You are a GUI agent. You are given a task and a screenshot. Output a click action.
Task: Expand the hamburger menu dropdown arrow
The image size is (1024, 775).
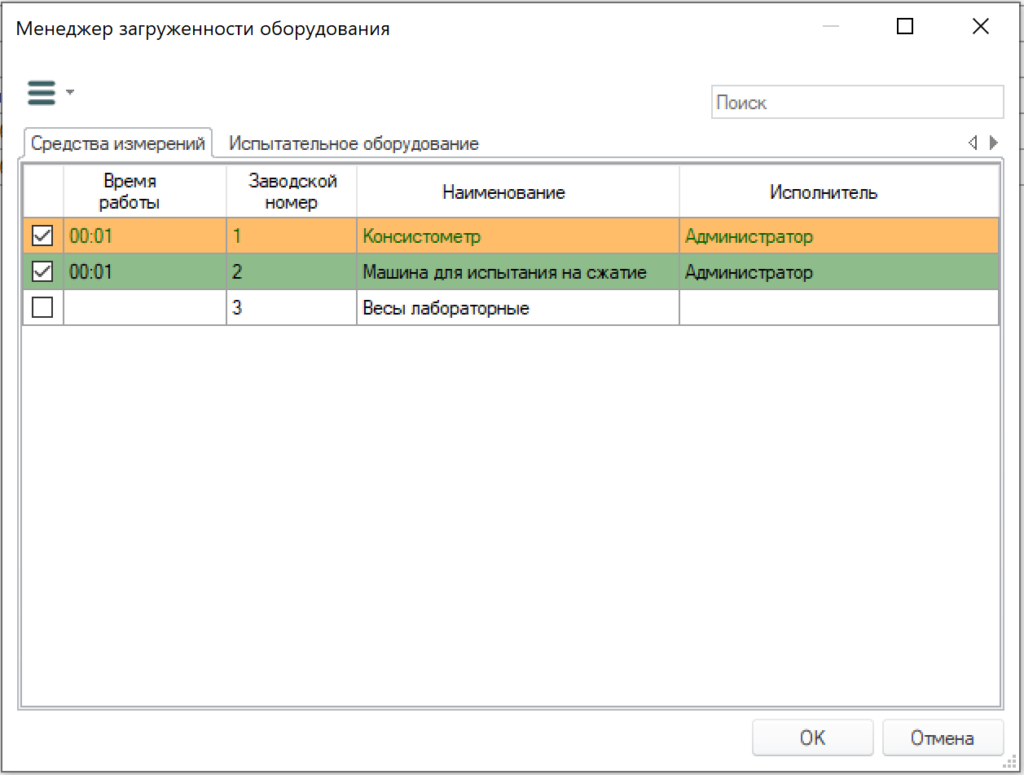(70, 92)
